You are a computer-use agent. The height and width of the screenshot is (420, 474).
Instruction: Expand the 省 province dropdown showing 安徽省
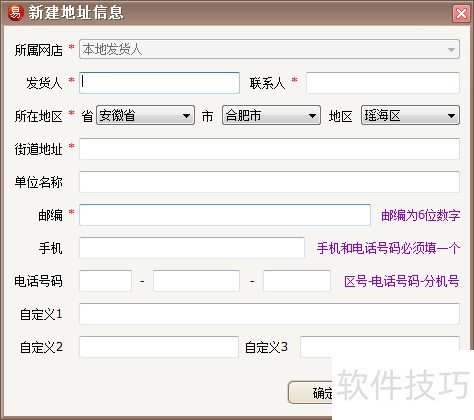(145, 115)
